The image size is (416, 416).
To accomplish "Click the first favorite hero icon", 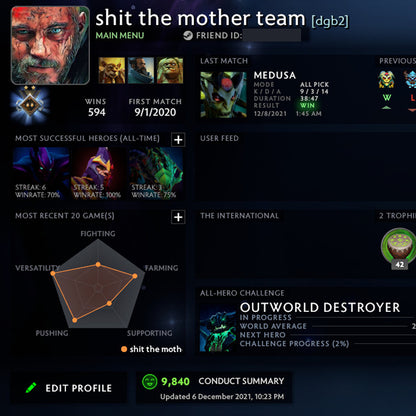I will coord(112,70).
